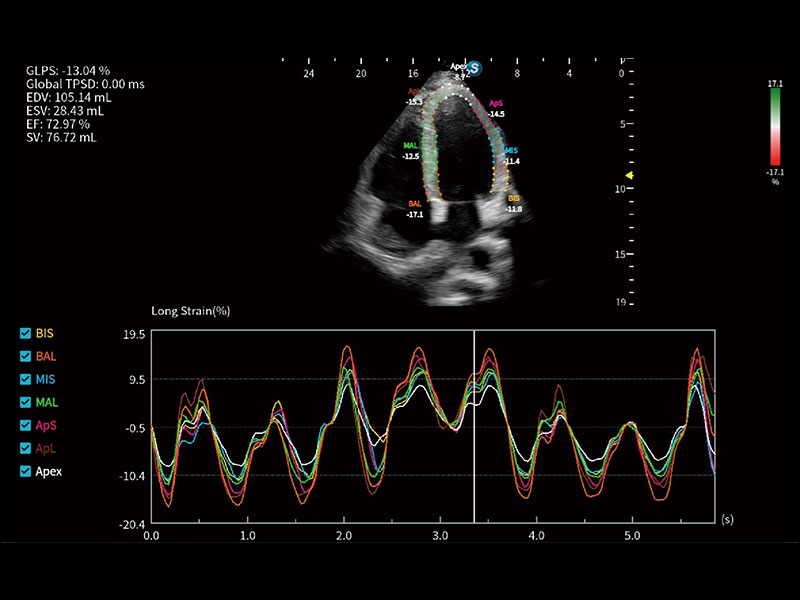Click the ApL segment label on the heart
Viewport: 800px width, 600px height.
pos(414,91)
